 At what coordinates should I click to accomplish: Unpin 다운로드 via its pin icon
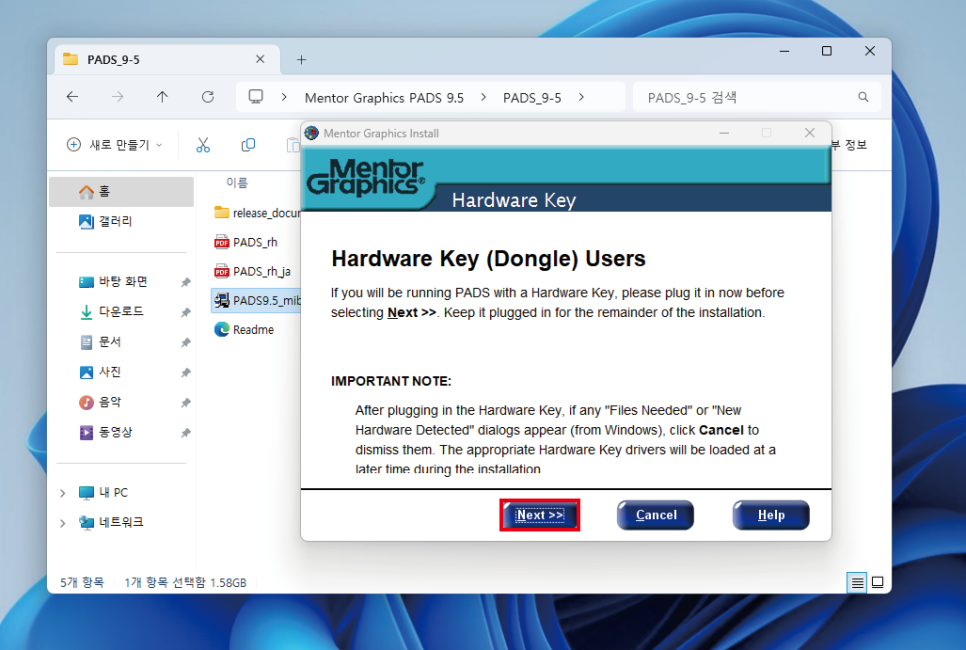coord(185,312)
